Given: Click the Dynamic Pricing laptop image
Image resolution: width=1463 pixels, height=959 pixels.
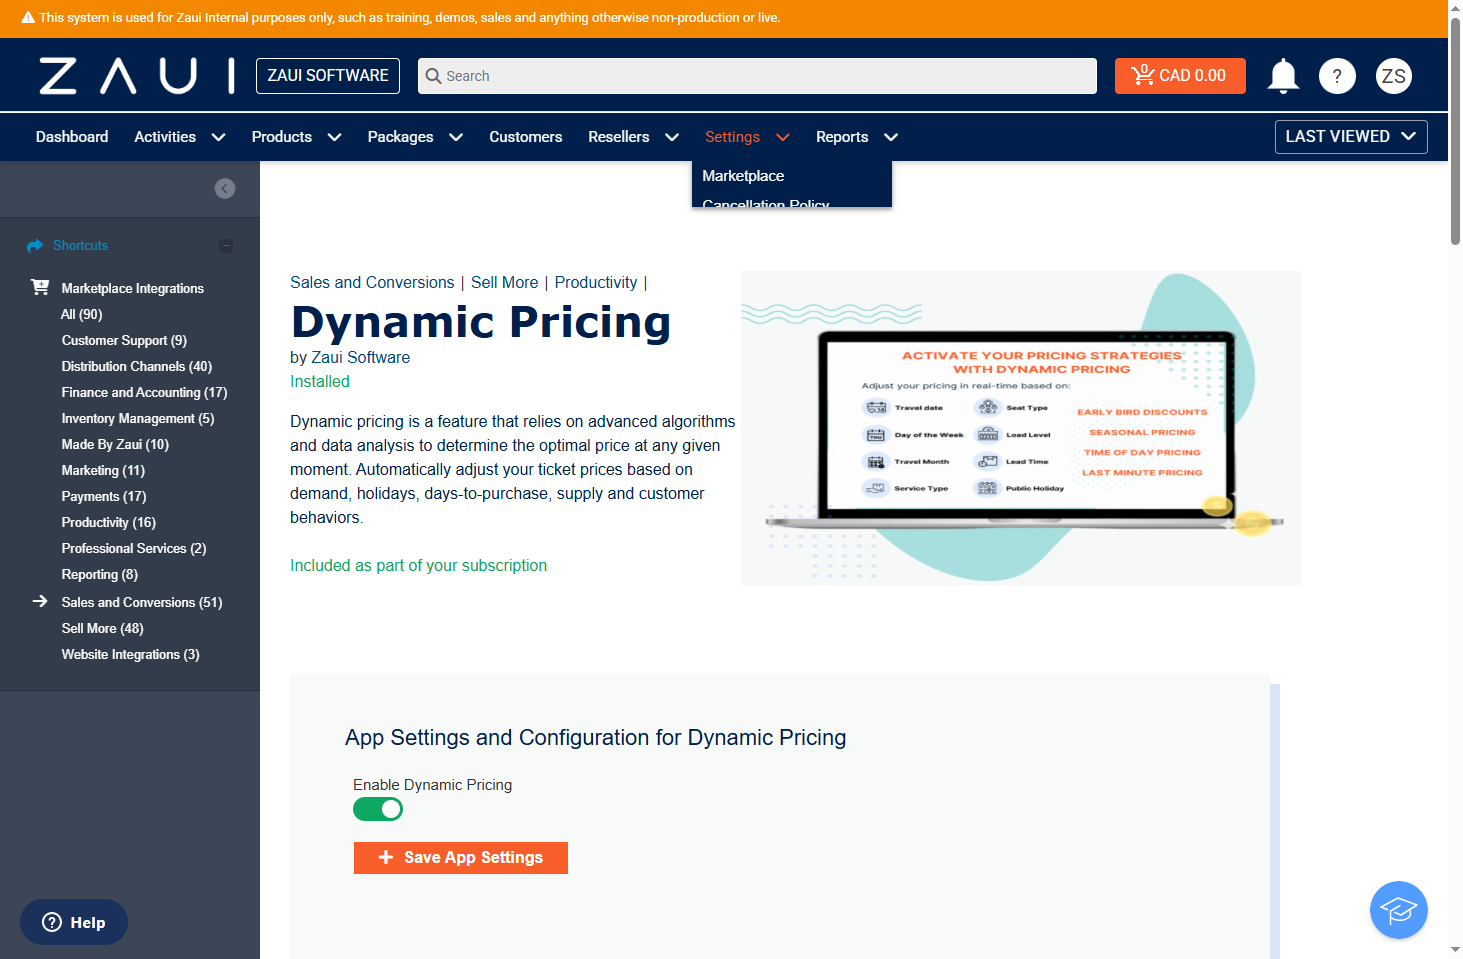Looking at the screenshot, I should click(1021, 428).
